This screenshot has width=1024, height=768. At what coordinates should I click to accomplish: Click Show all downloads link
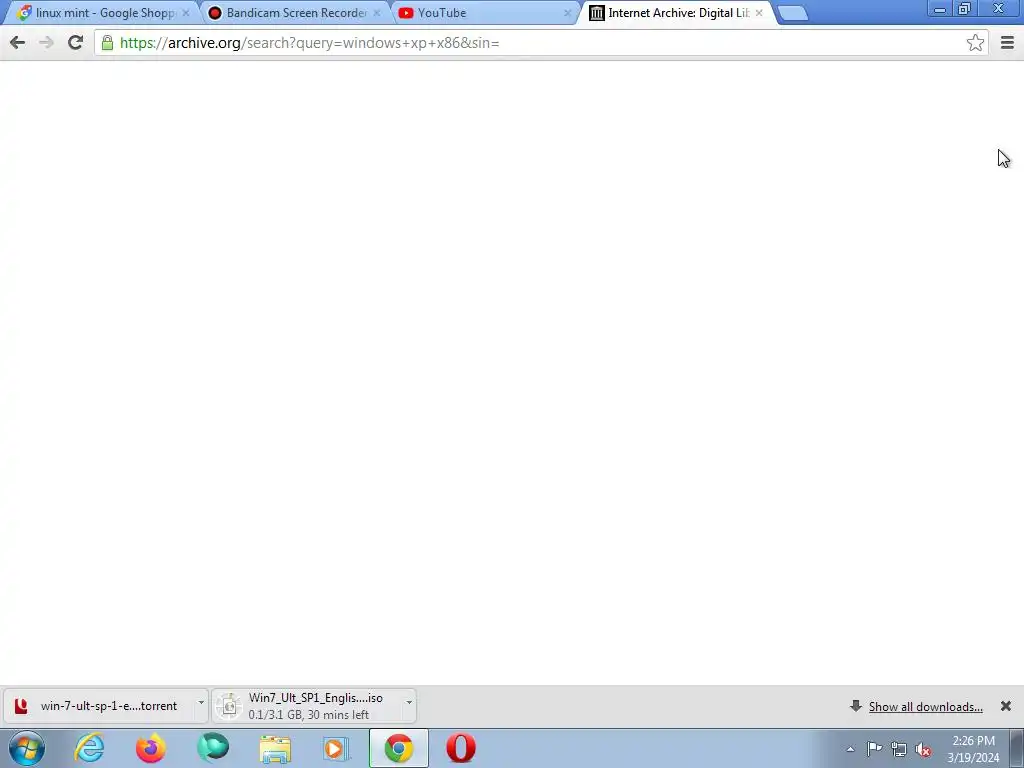pos(925,707)
